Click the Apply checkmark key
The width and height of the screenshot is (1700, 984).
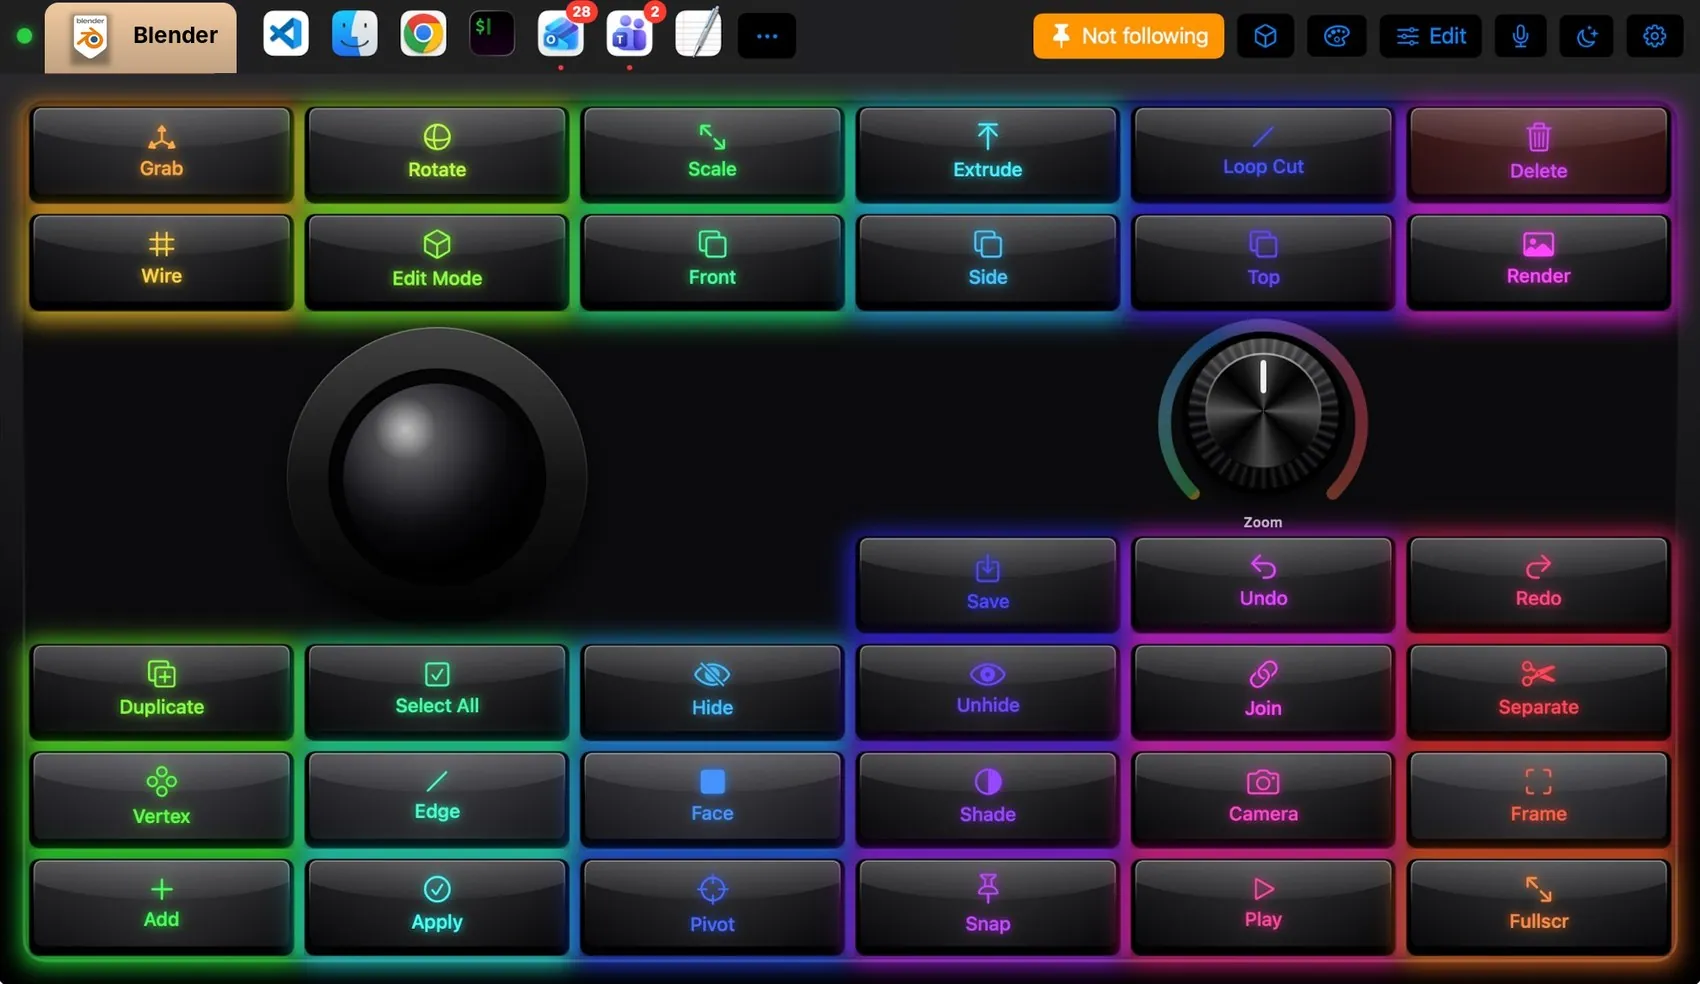[x=437, y=906]
